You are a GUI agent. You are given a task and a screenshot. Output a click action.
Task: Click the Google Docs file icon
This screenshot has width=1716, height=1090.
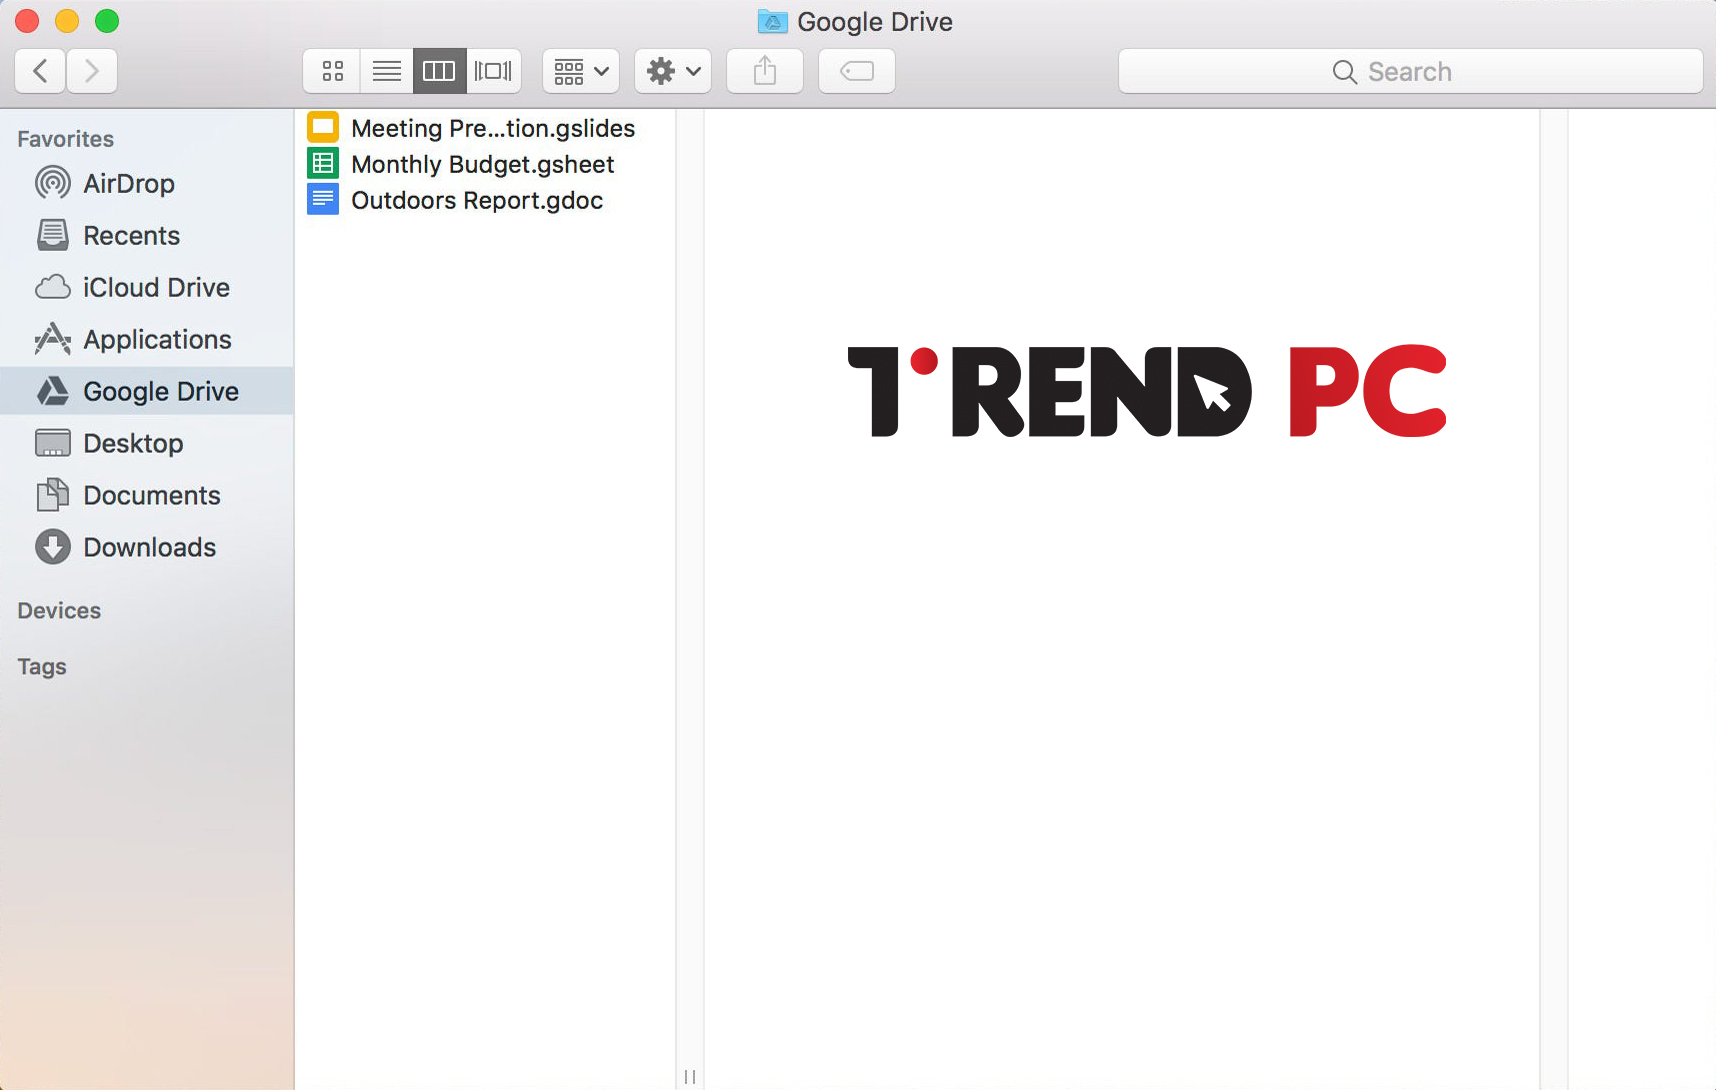323,199
